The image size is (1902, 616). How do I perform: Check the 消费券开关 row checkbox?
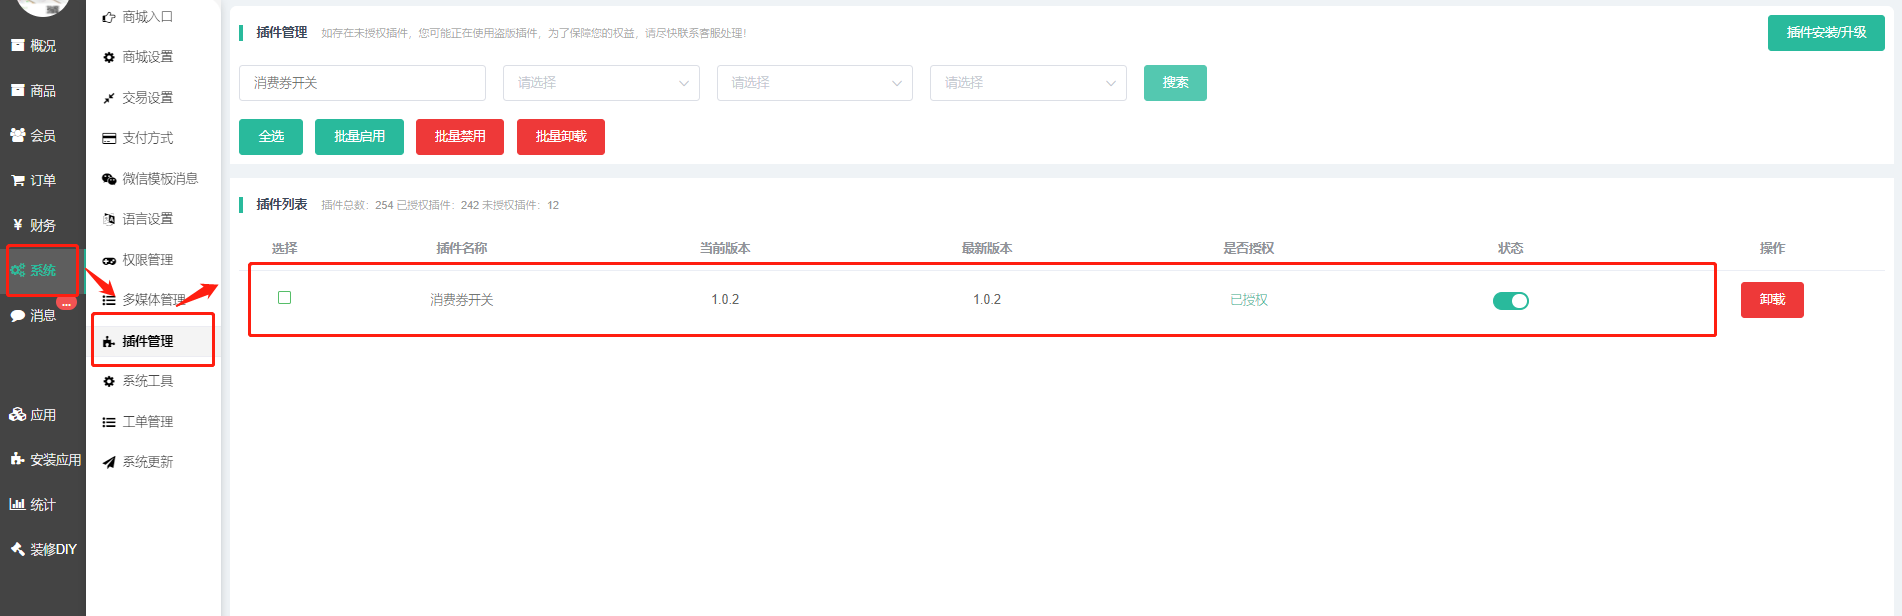284,298
